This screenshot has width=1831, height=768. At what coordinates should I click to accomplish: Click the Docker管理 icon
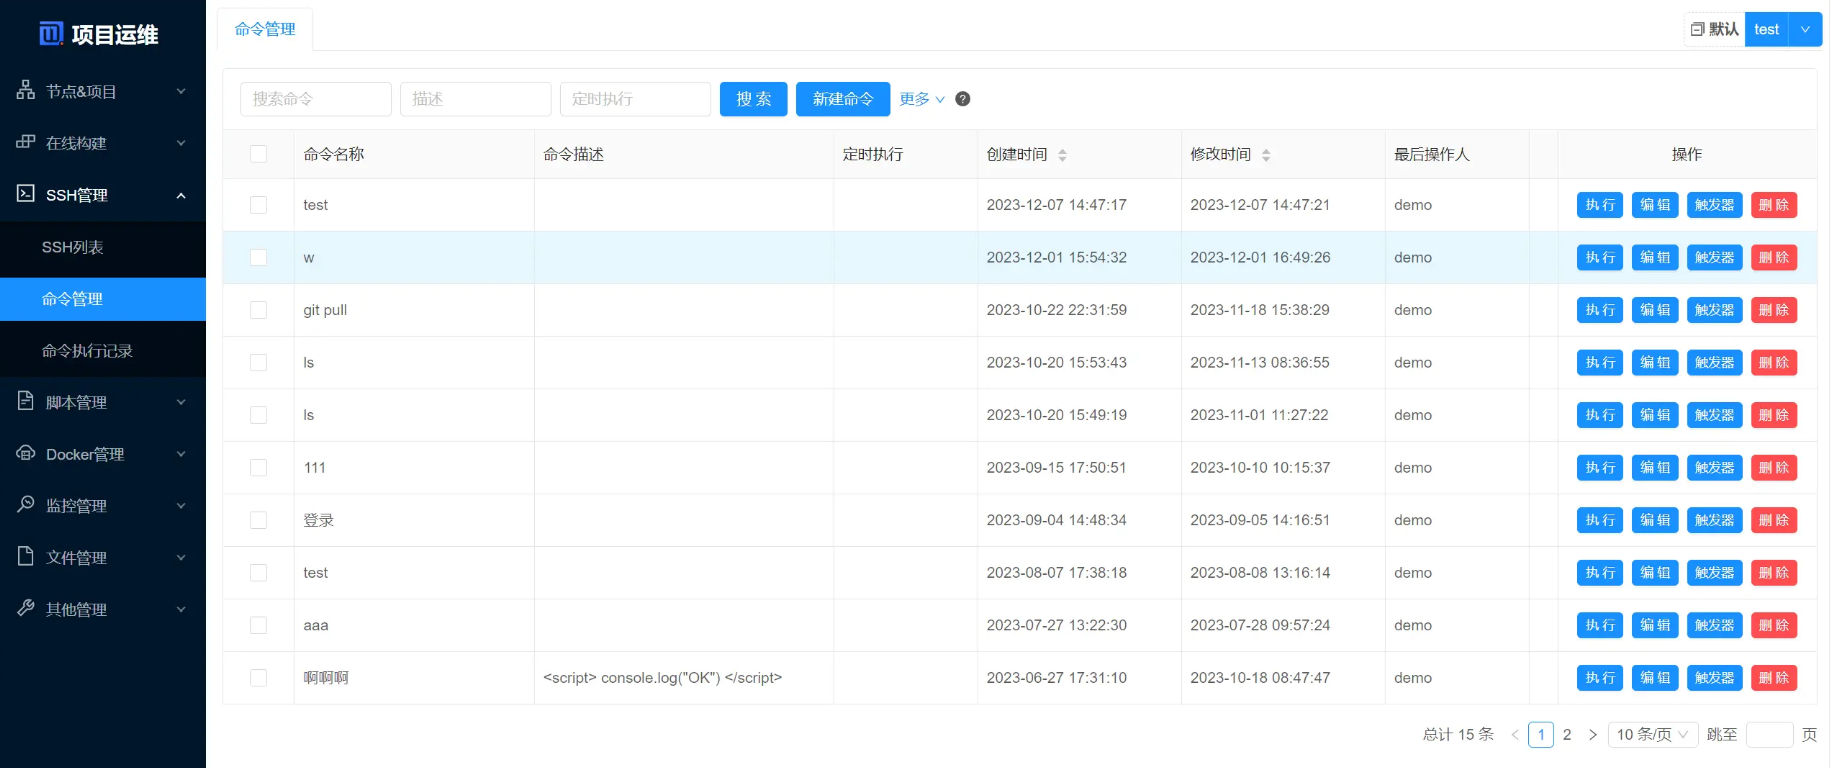coord(26,453)
